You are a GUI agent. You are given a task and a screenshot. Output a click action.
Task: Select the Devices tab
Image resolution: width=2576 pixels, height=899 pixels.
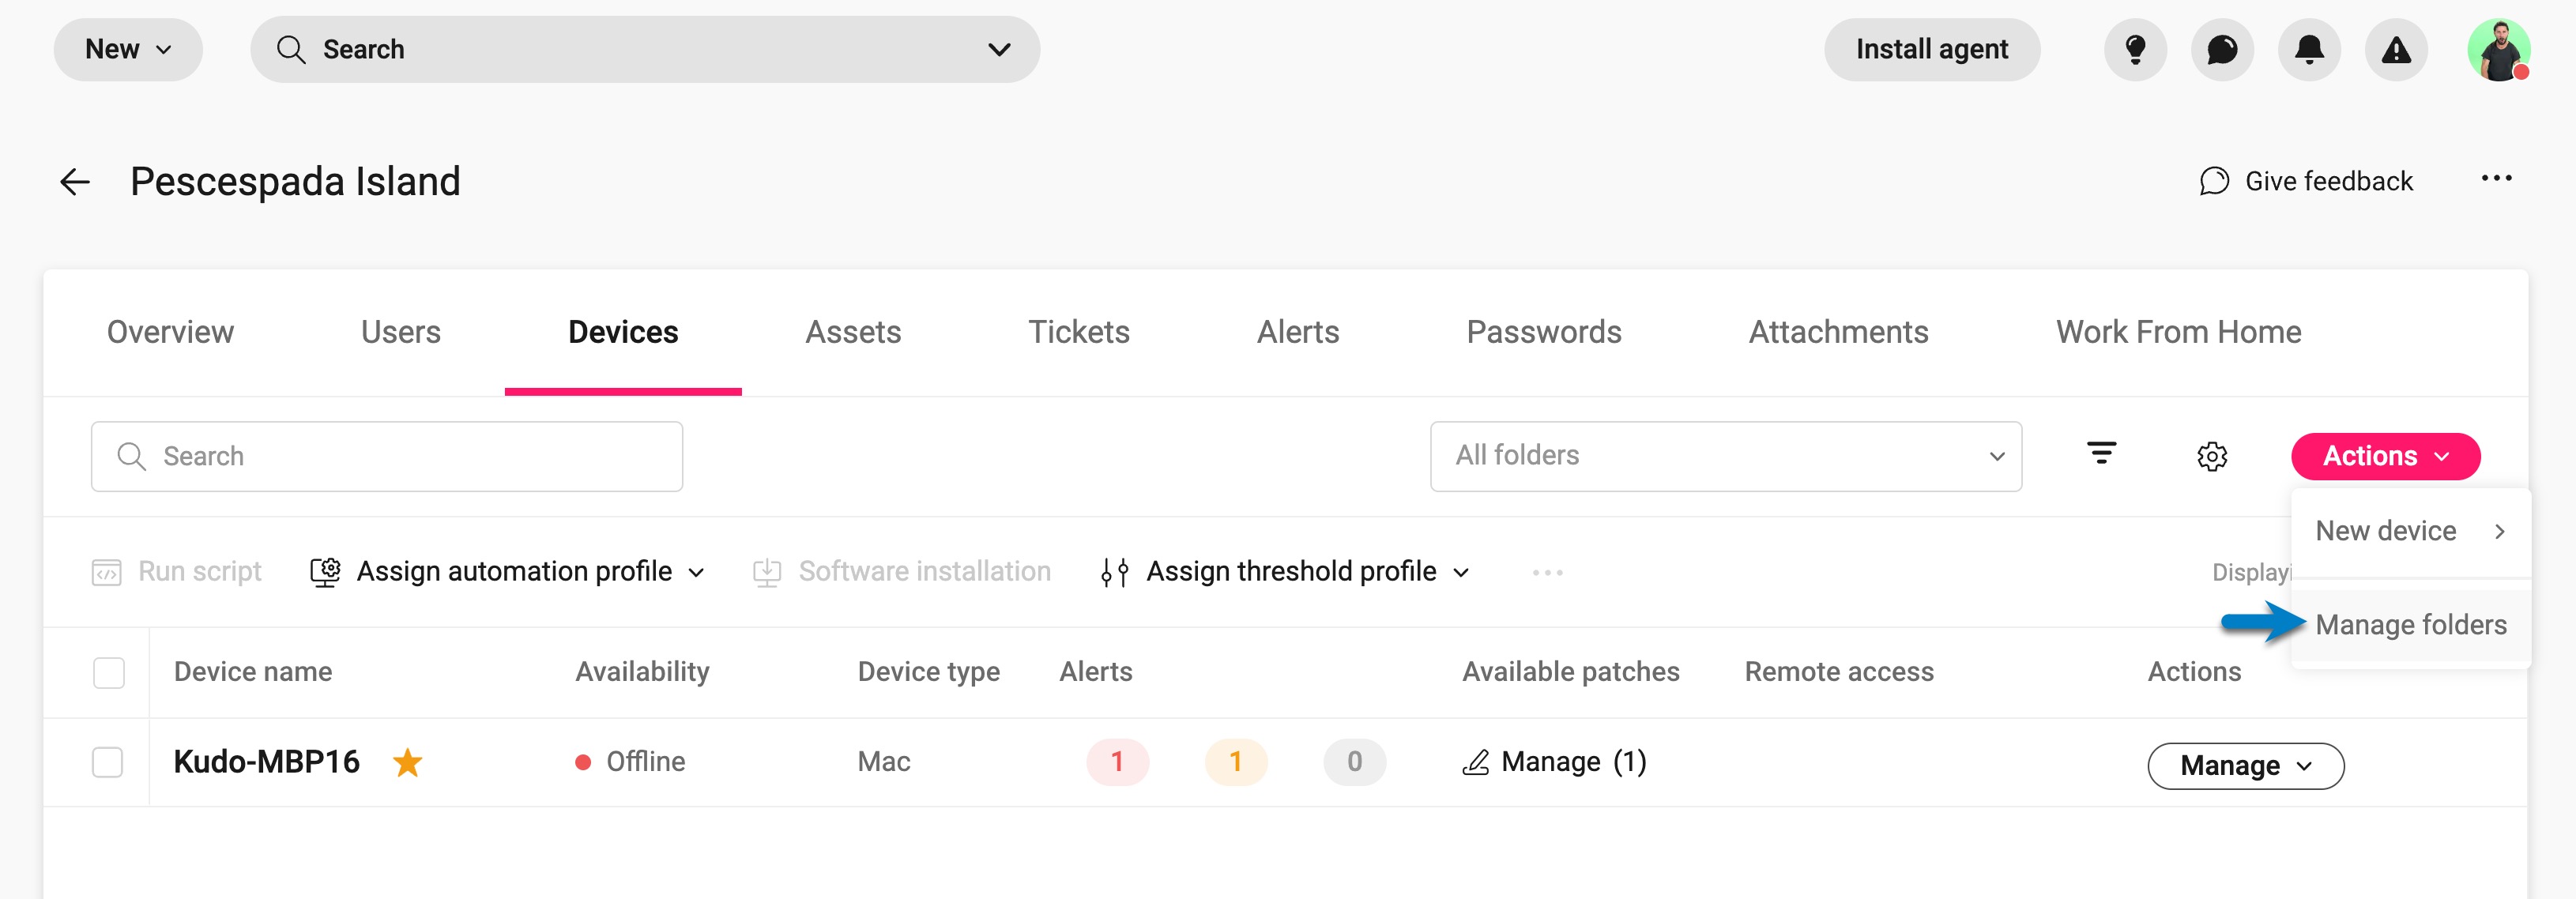point(623,332)
